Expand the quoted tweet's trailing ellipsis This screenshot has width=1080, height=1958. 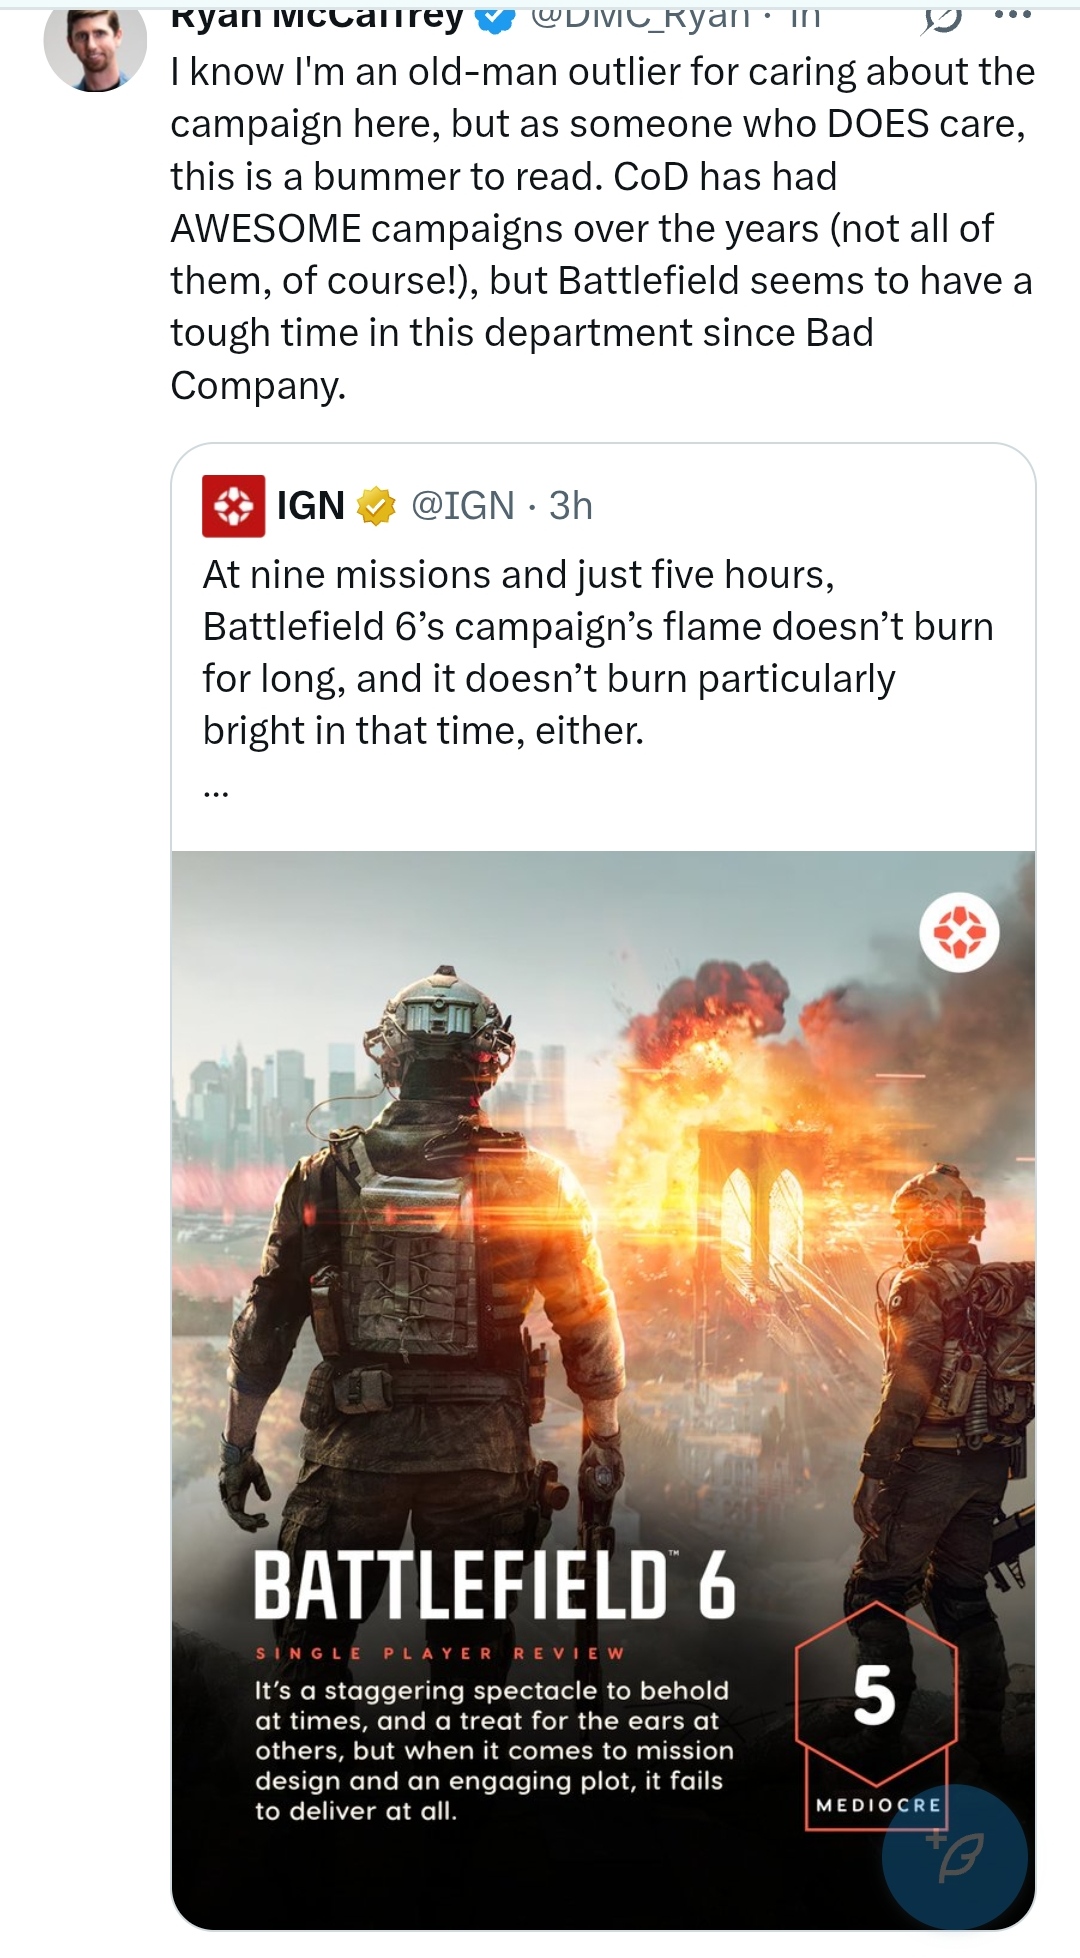215,793
